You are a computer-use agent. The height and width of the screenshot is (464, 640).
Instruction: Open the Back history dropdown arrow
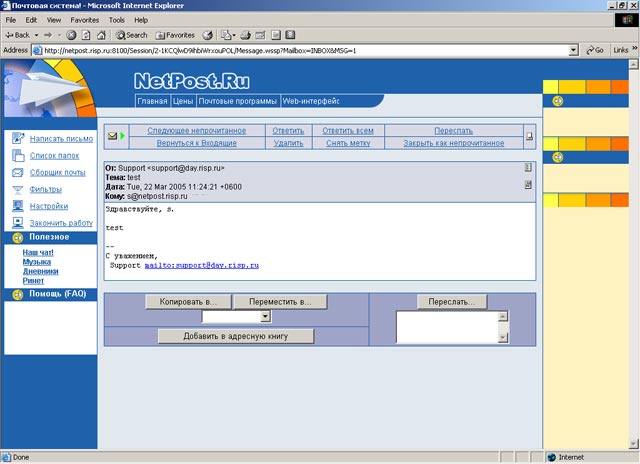point(36,35)
